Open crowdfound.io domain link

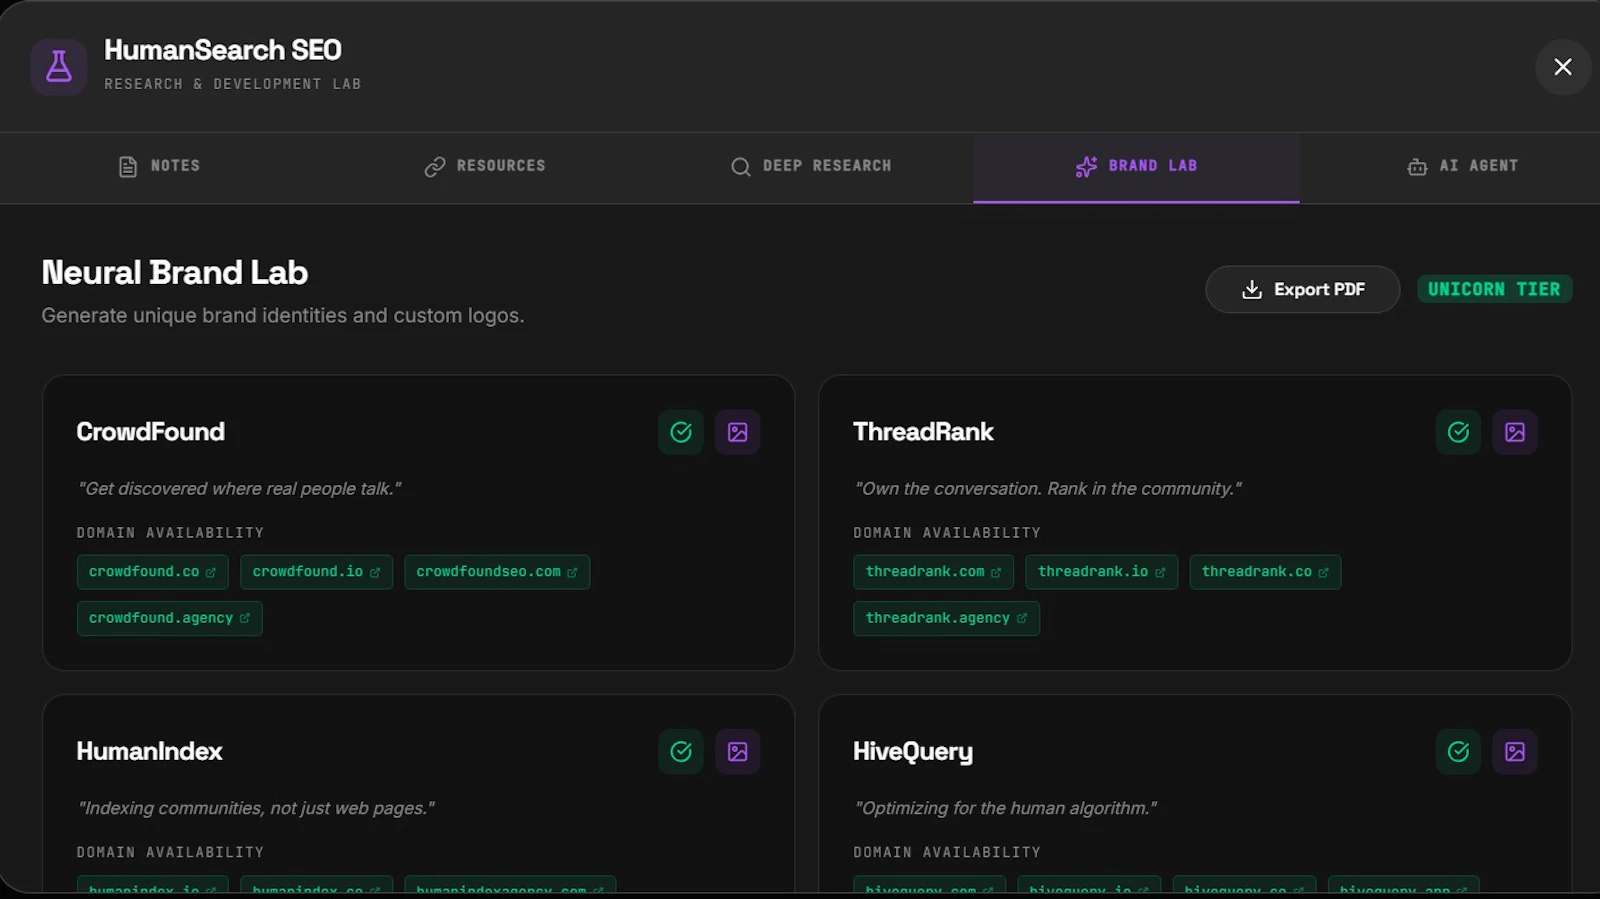pos(316,572)
